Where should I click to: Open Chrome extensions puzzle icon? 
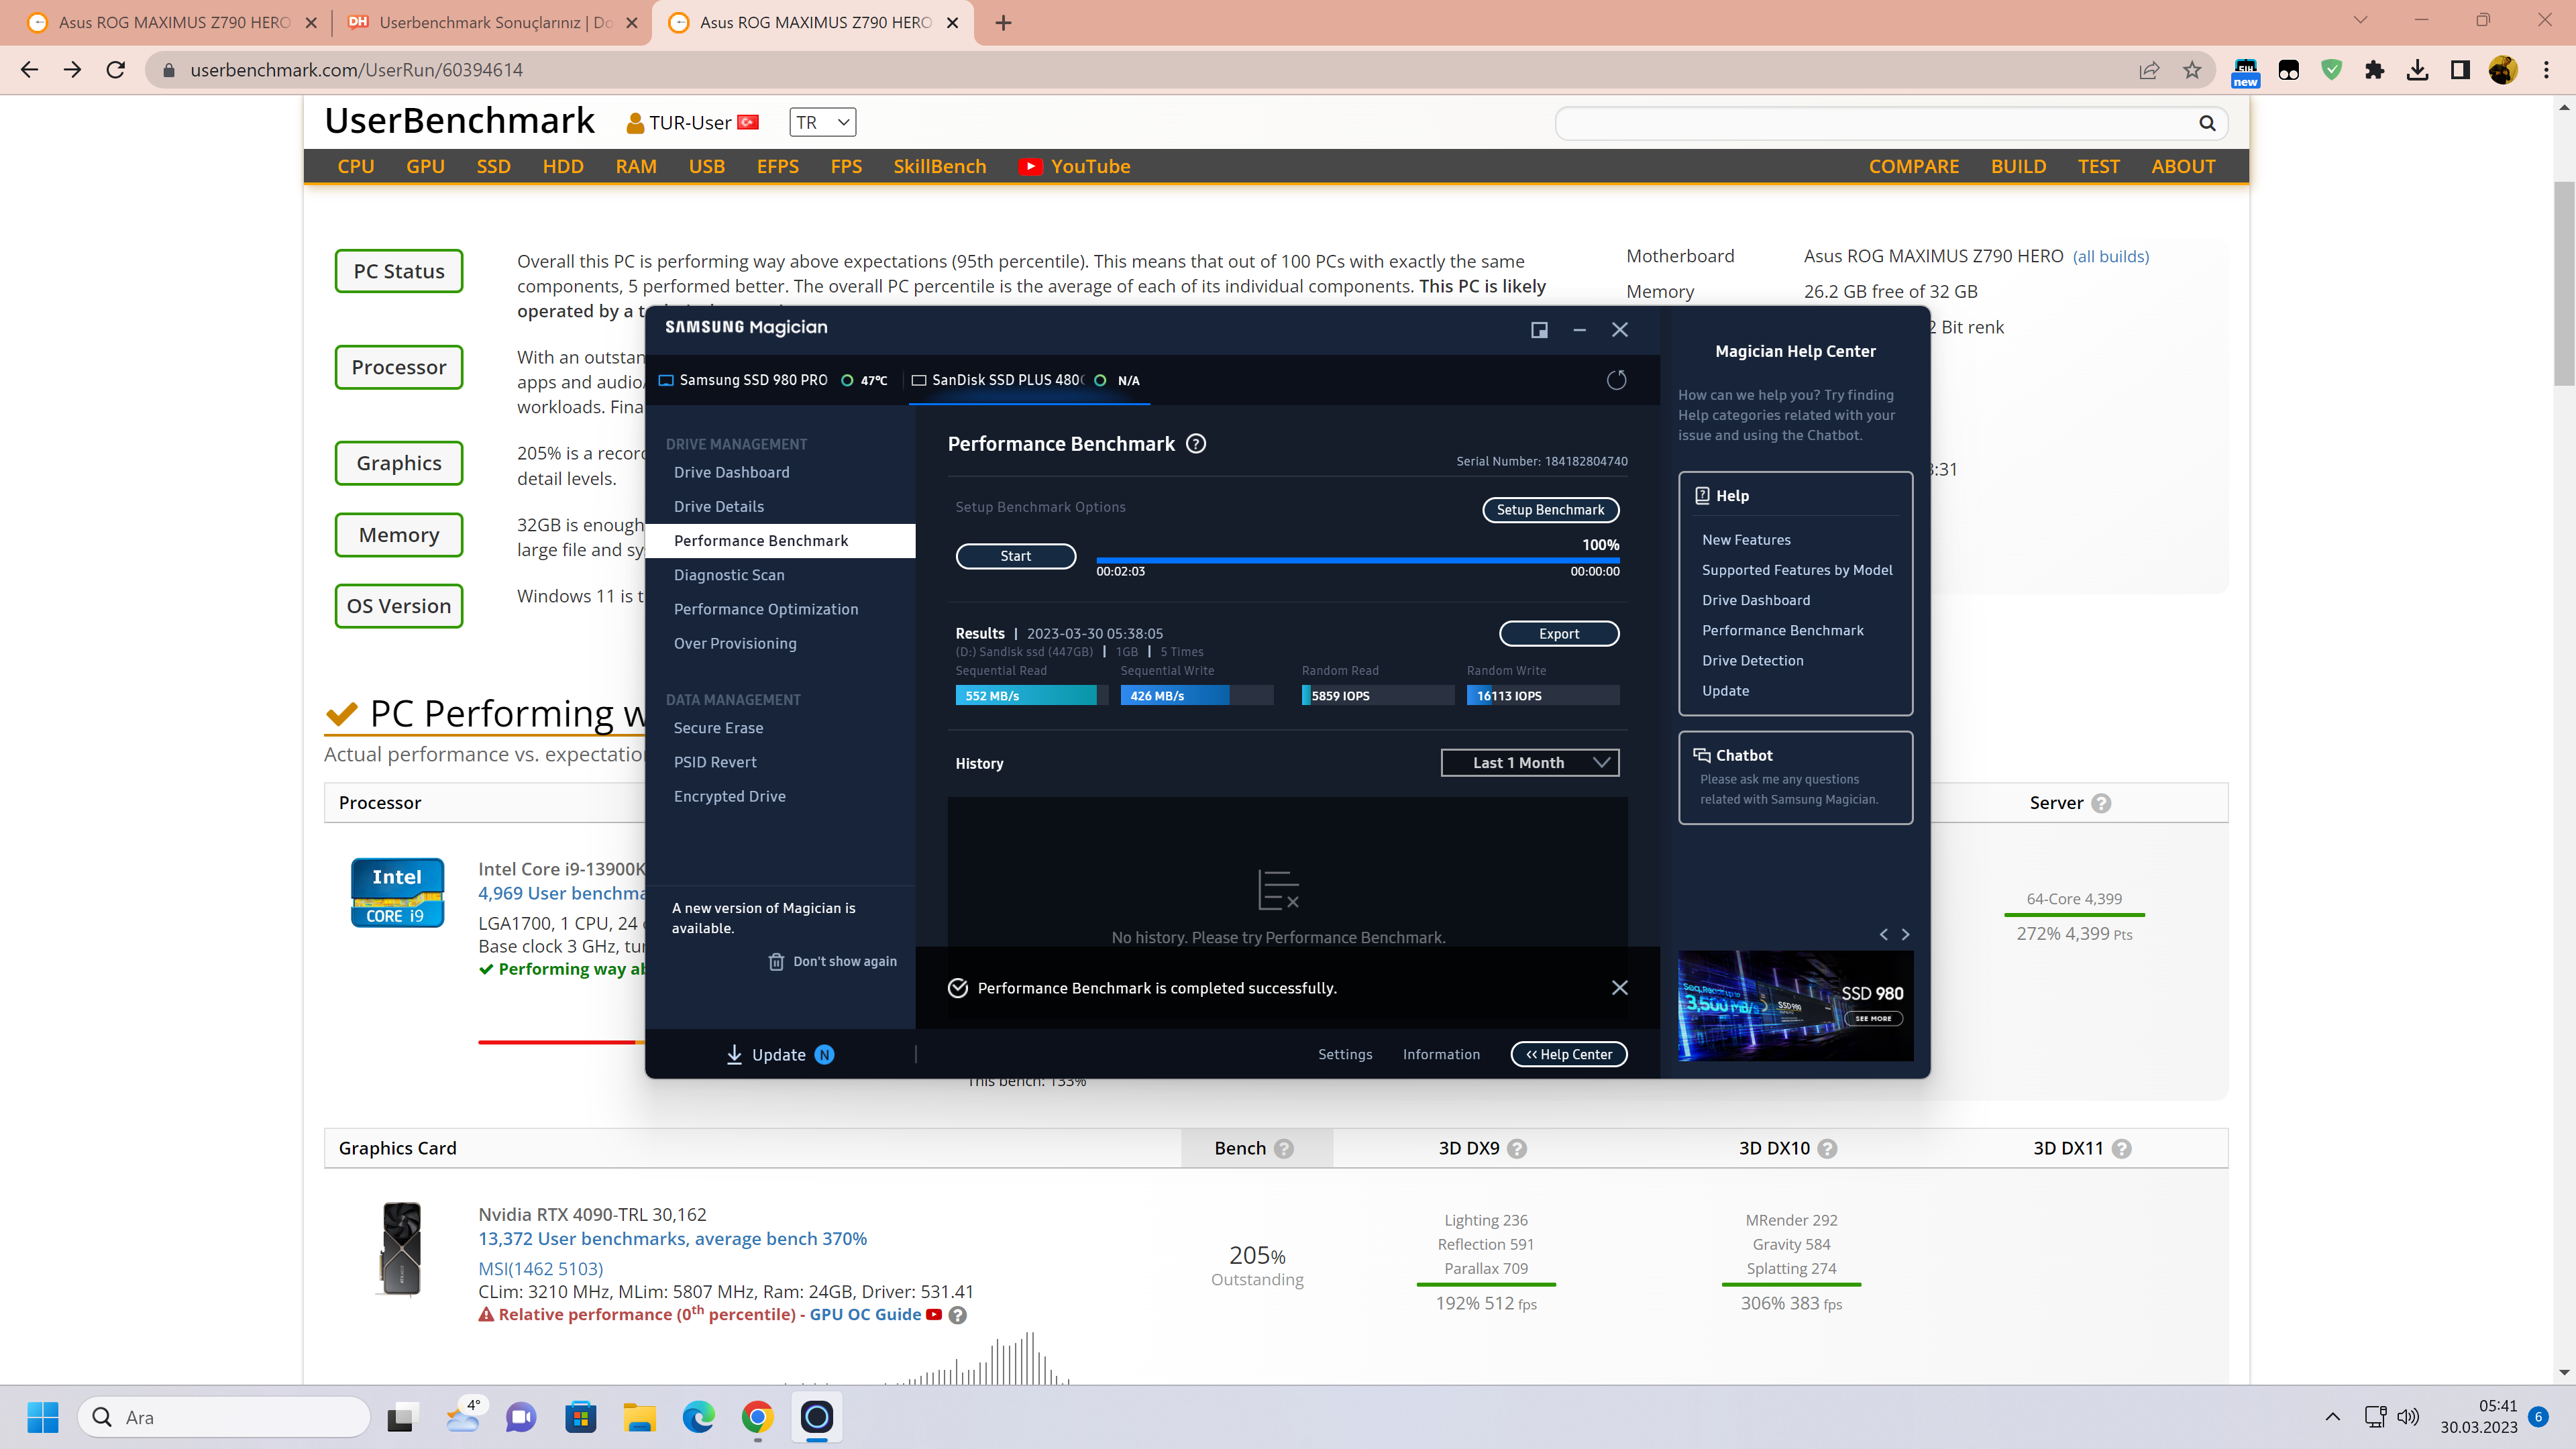[x=2374, y=70]
